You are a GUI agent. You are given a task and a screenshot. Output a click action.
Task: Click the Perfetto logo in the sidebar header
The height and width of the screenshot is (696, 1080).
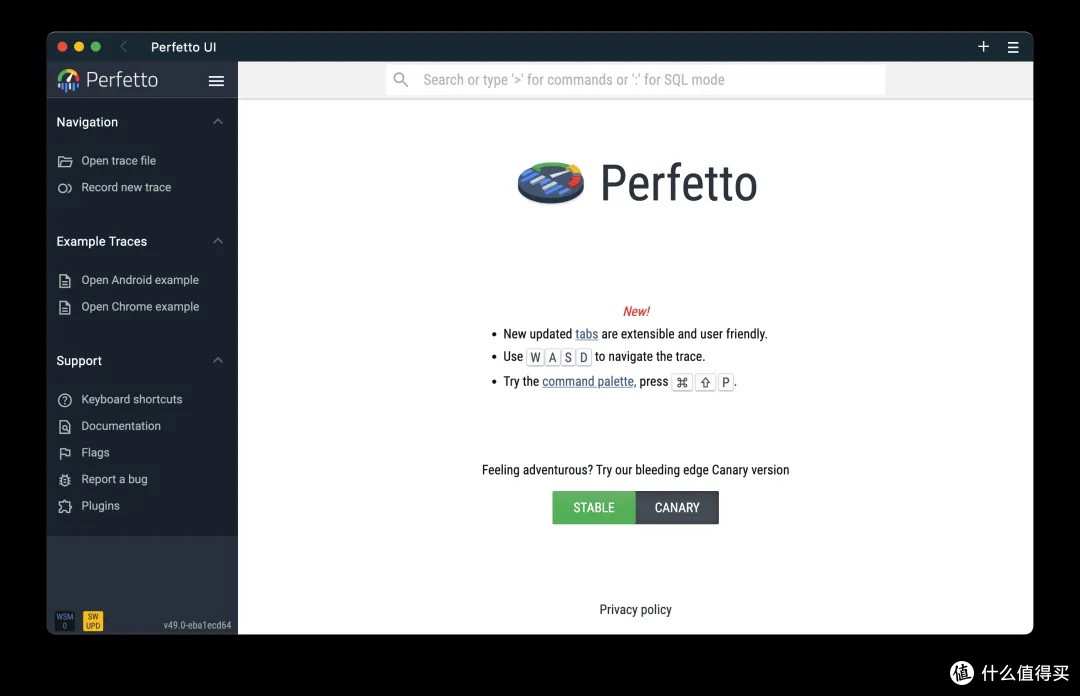(107, 80)
